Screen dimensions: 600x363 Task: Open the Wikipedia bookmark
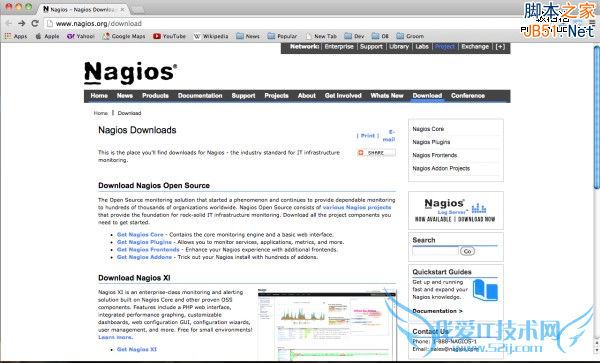pos(211,36)
